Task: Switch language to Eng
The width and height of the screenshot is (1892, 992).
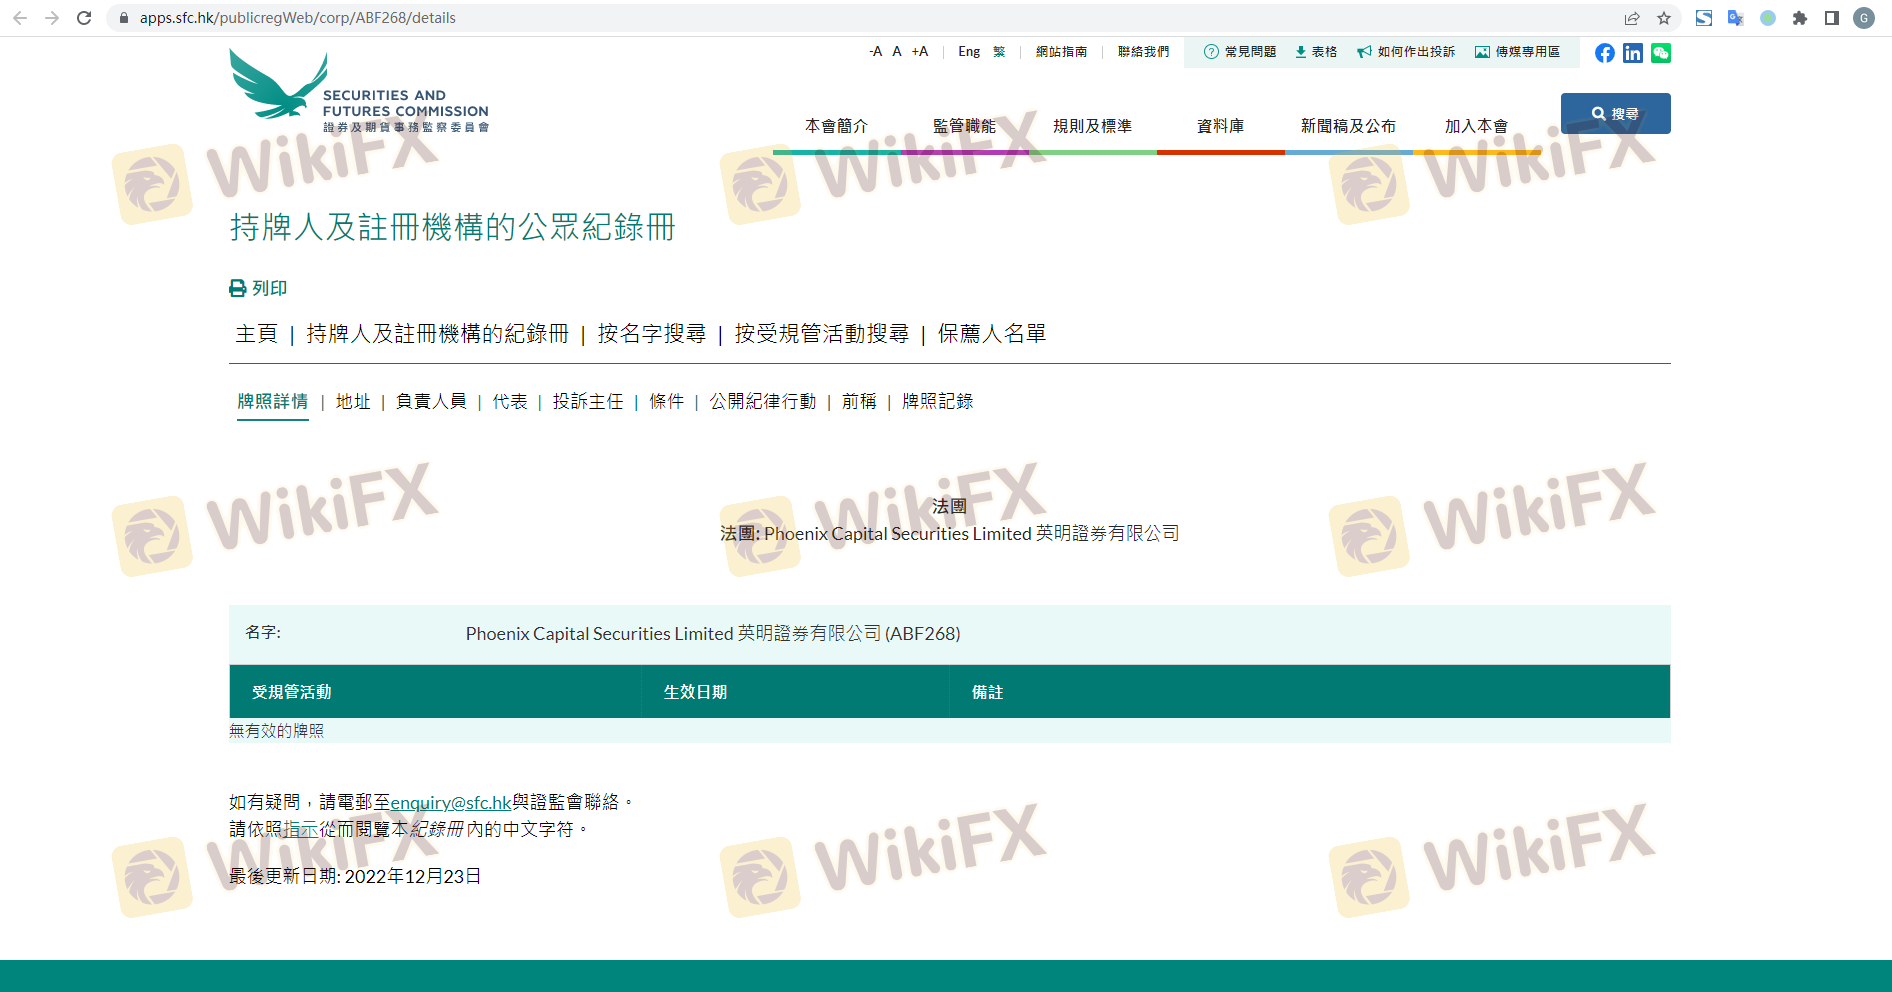Action: click(969, 52)
